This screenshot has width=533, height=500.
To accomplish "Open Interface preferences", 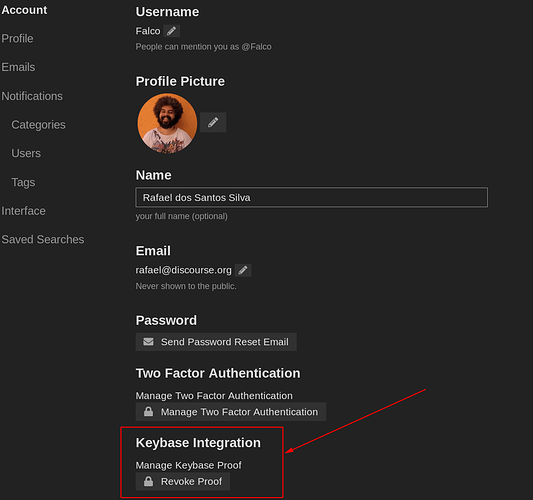I will pyautogui.click(x=23, y=211).
